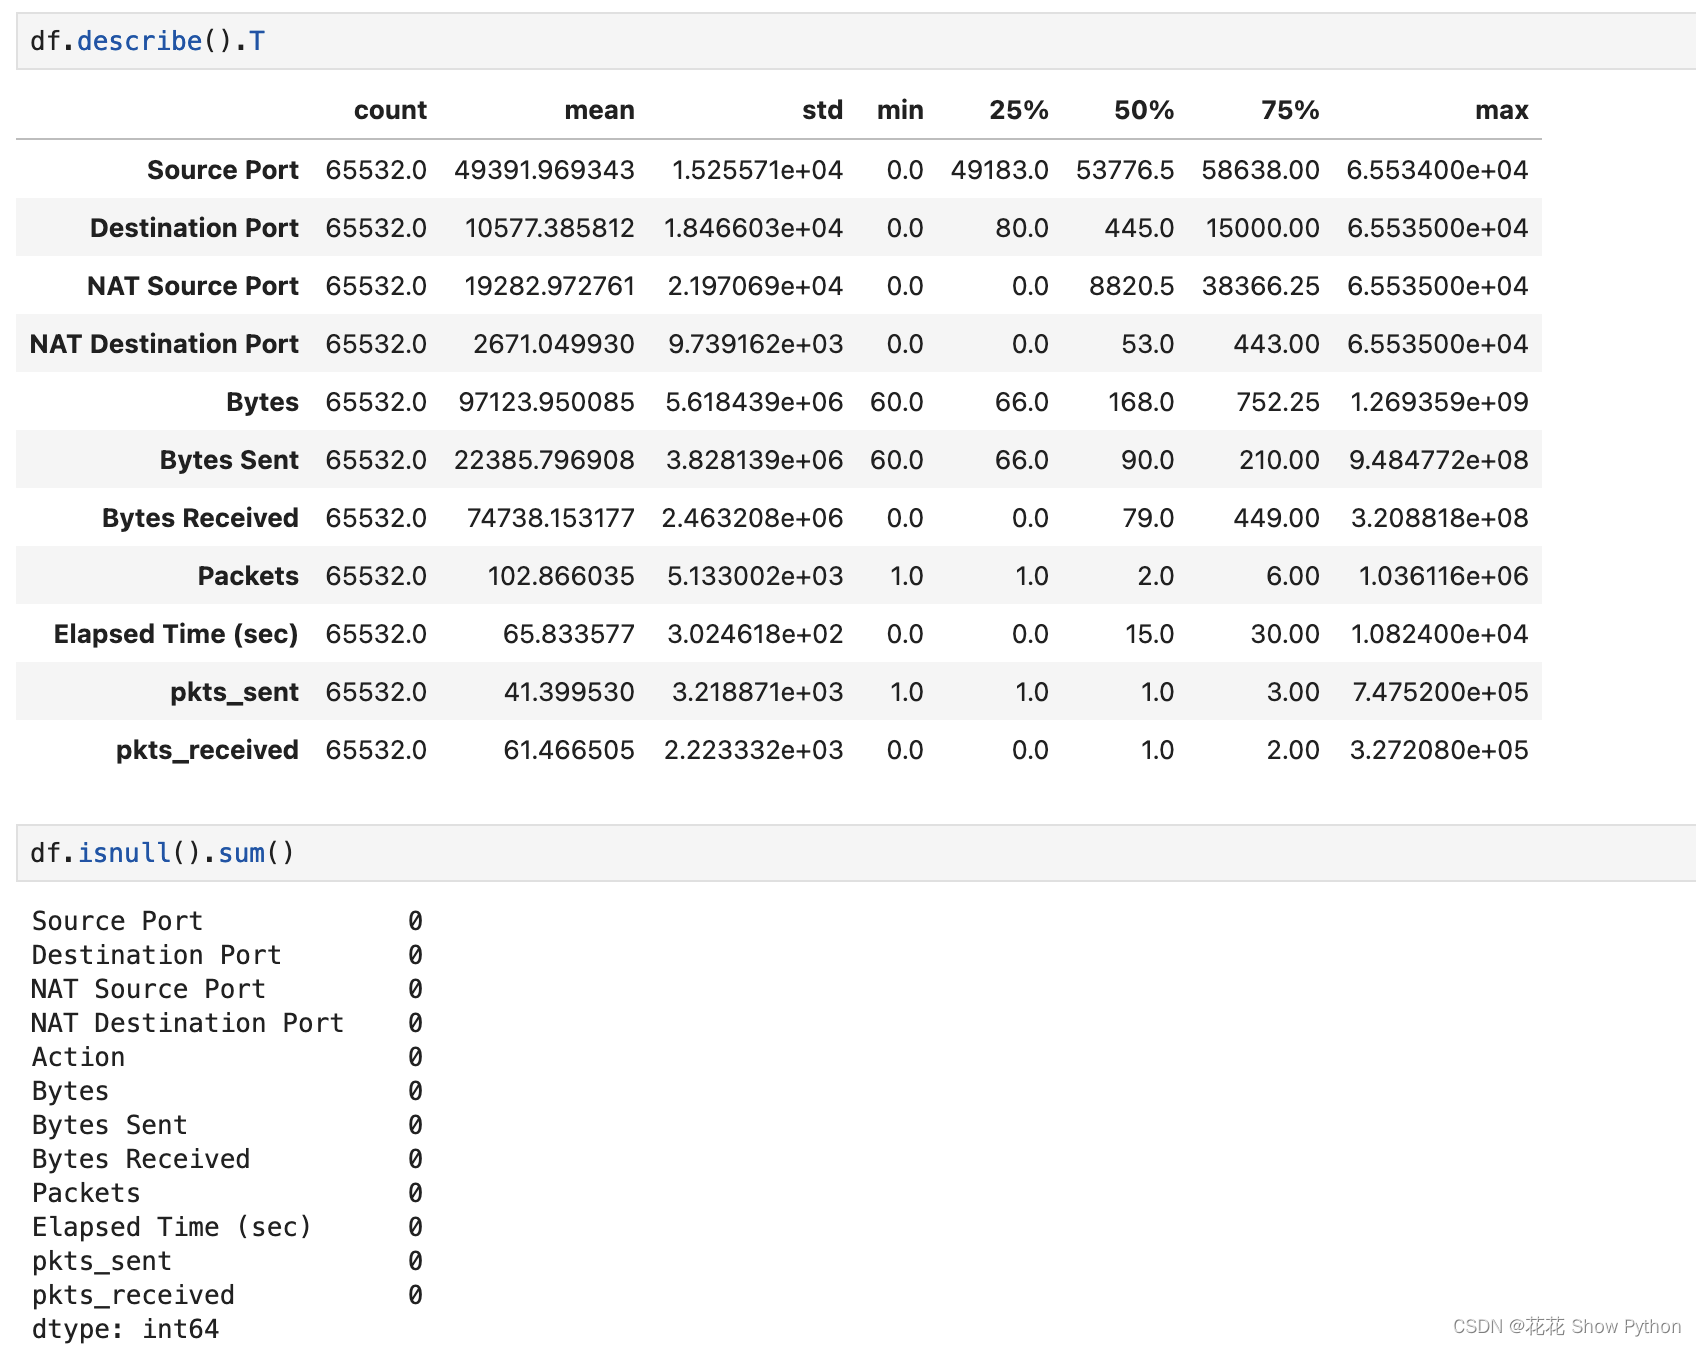Click the 'pkts_received' table row label
Viewport: 1696px width, 1346px height.
pos(207,750)
